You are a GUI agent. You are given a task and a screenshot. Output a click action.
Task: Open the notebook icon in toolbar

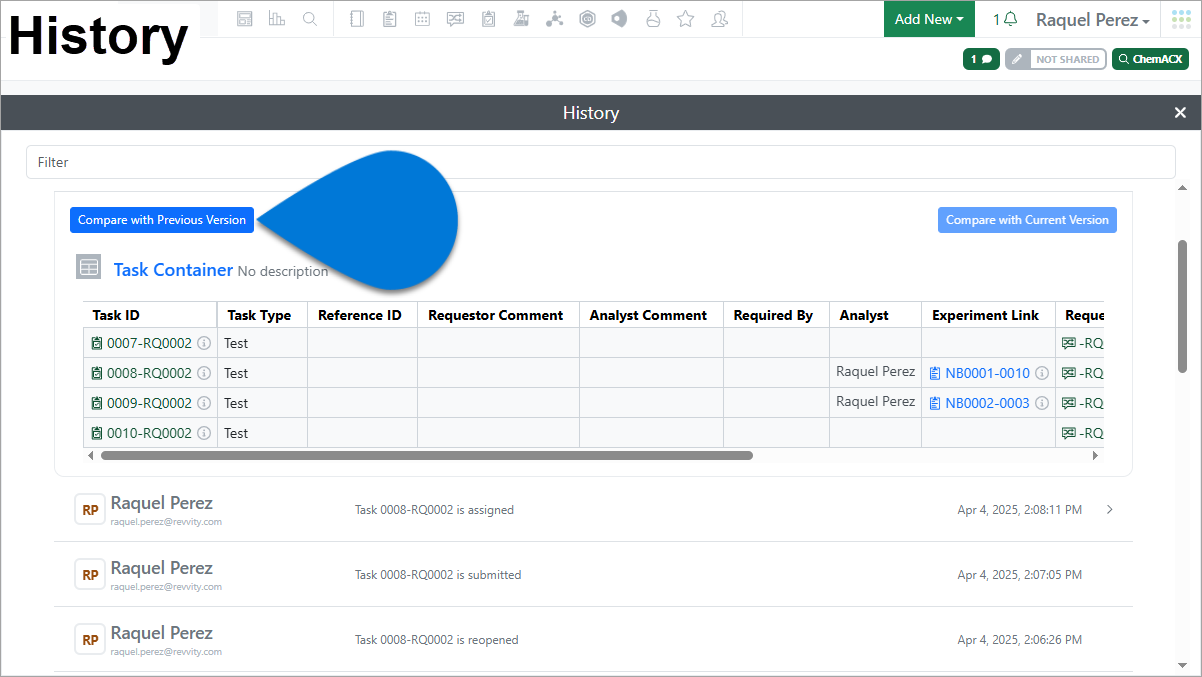point(357,19)
